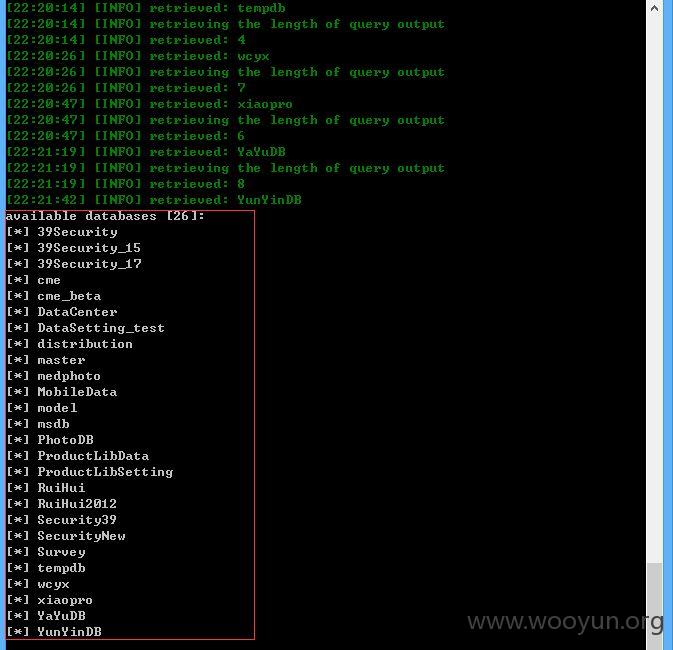
Task: Click the 'RuiHui2012' database entry
Action: (62, 504)
